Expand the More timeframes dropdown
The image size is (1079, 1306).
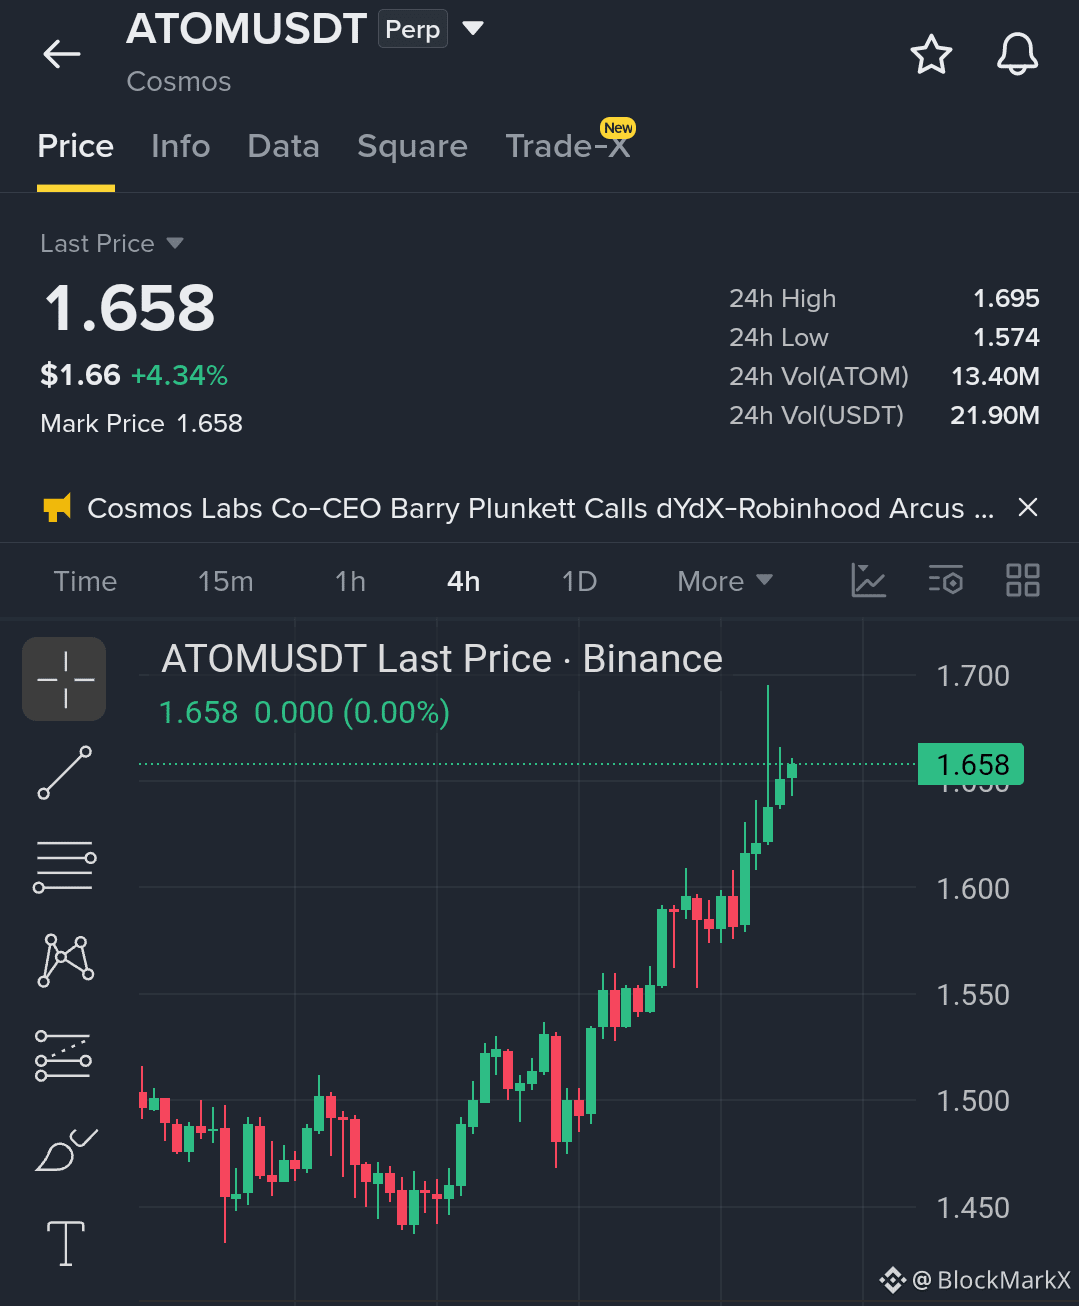[x=725, y=581]
